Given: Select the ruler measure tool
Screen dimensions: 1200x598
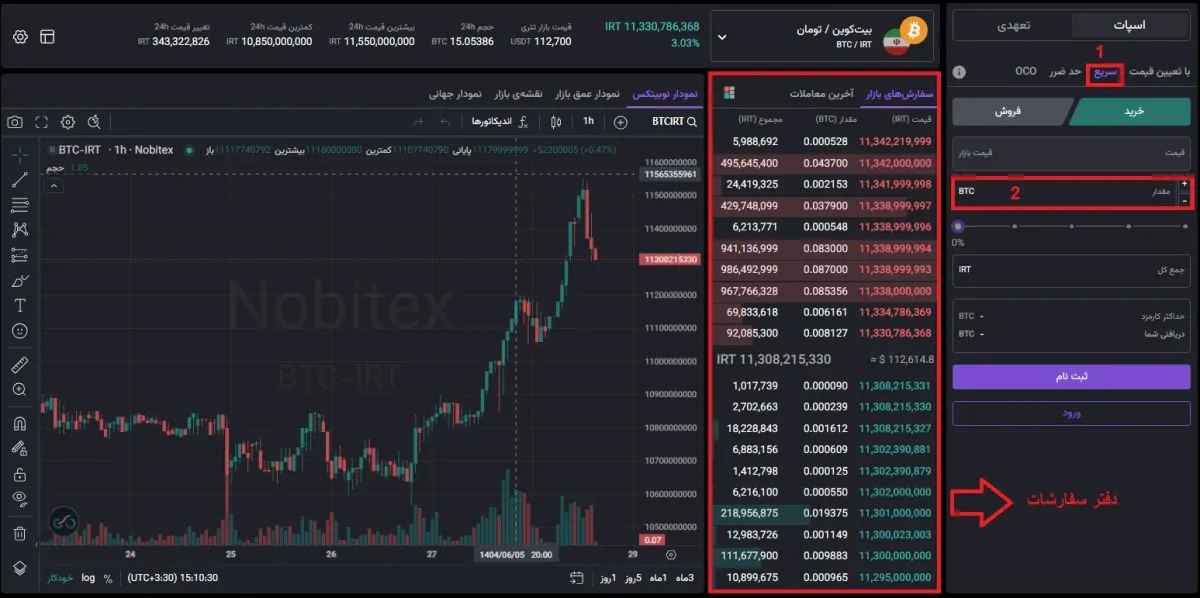Looking at the screenshot, I should click(20, 364).
